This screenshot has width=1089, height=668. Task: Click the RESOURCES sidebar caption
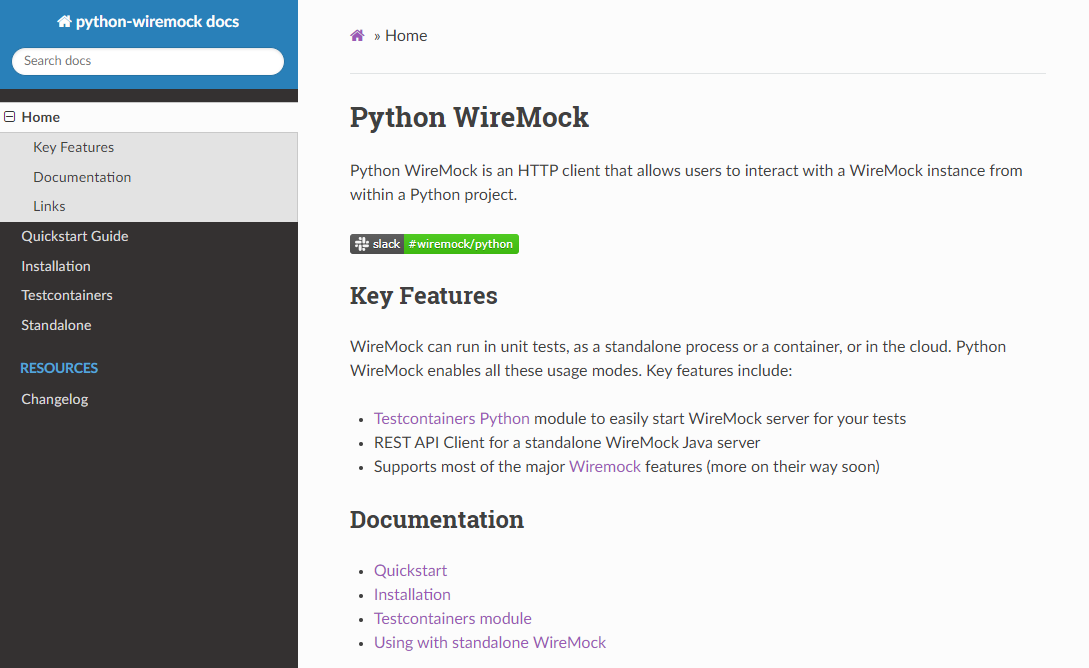pyautogui.click(x=59, y=368)
